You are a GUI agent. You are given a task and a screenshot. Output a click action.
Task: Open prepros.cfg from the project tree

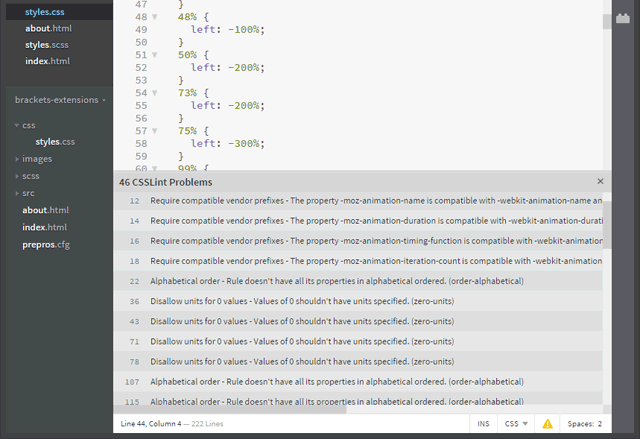pyautogui.click(x=46, y=244)
